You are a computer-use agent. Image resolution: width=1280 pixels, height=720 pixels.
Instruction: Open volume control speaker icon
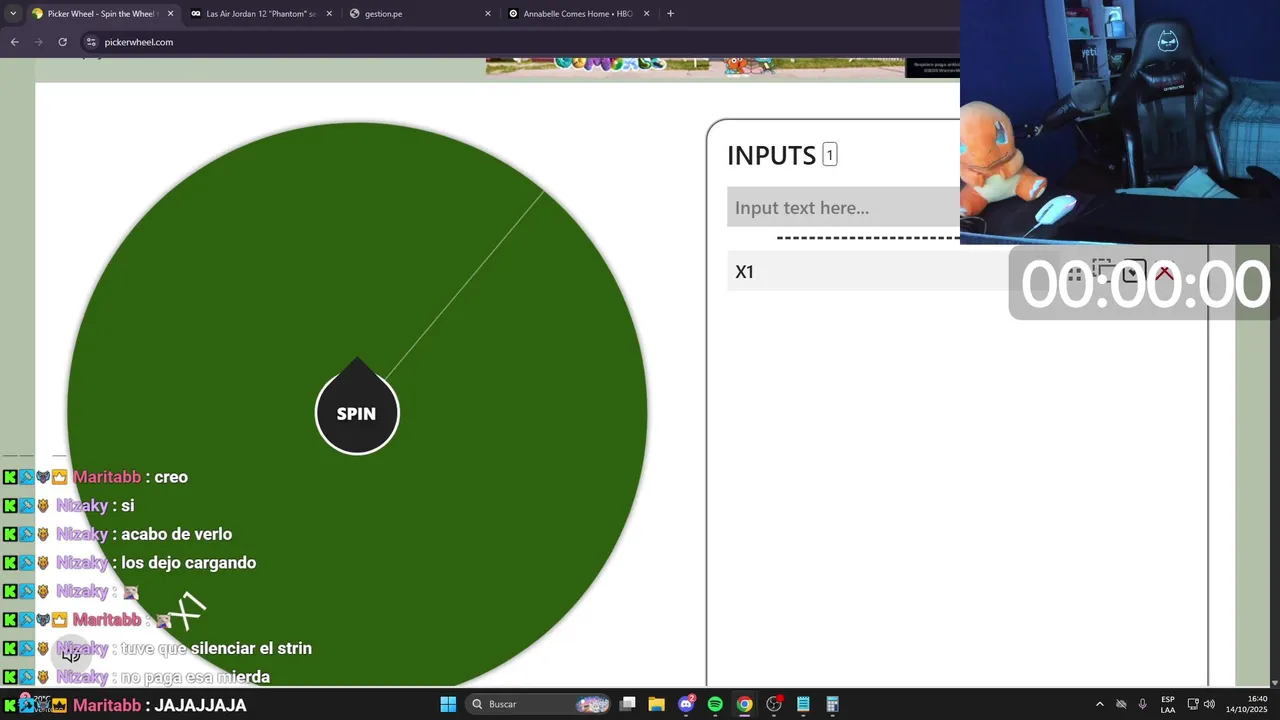coord(1209,704)
